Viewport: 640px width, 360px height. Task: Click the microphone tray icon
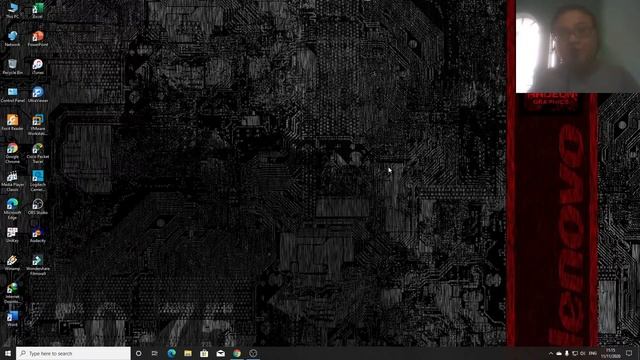coord(567,353)
